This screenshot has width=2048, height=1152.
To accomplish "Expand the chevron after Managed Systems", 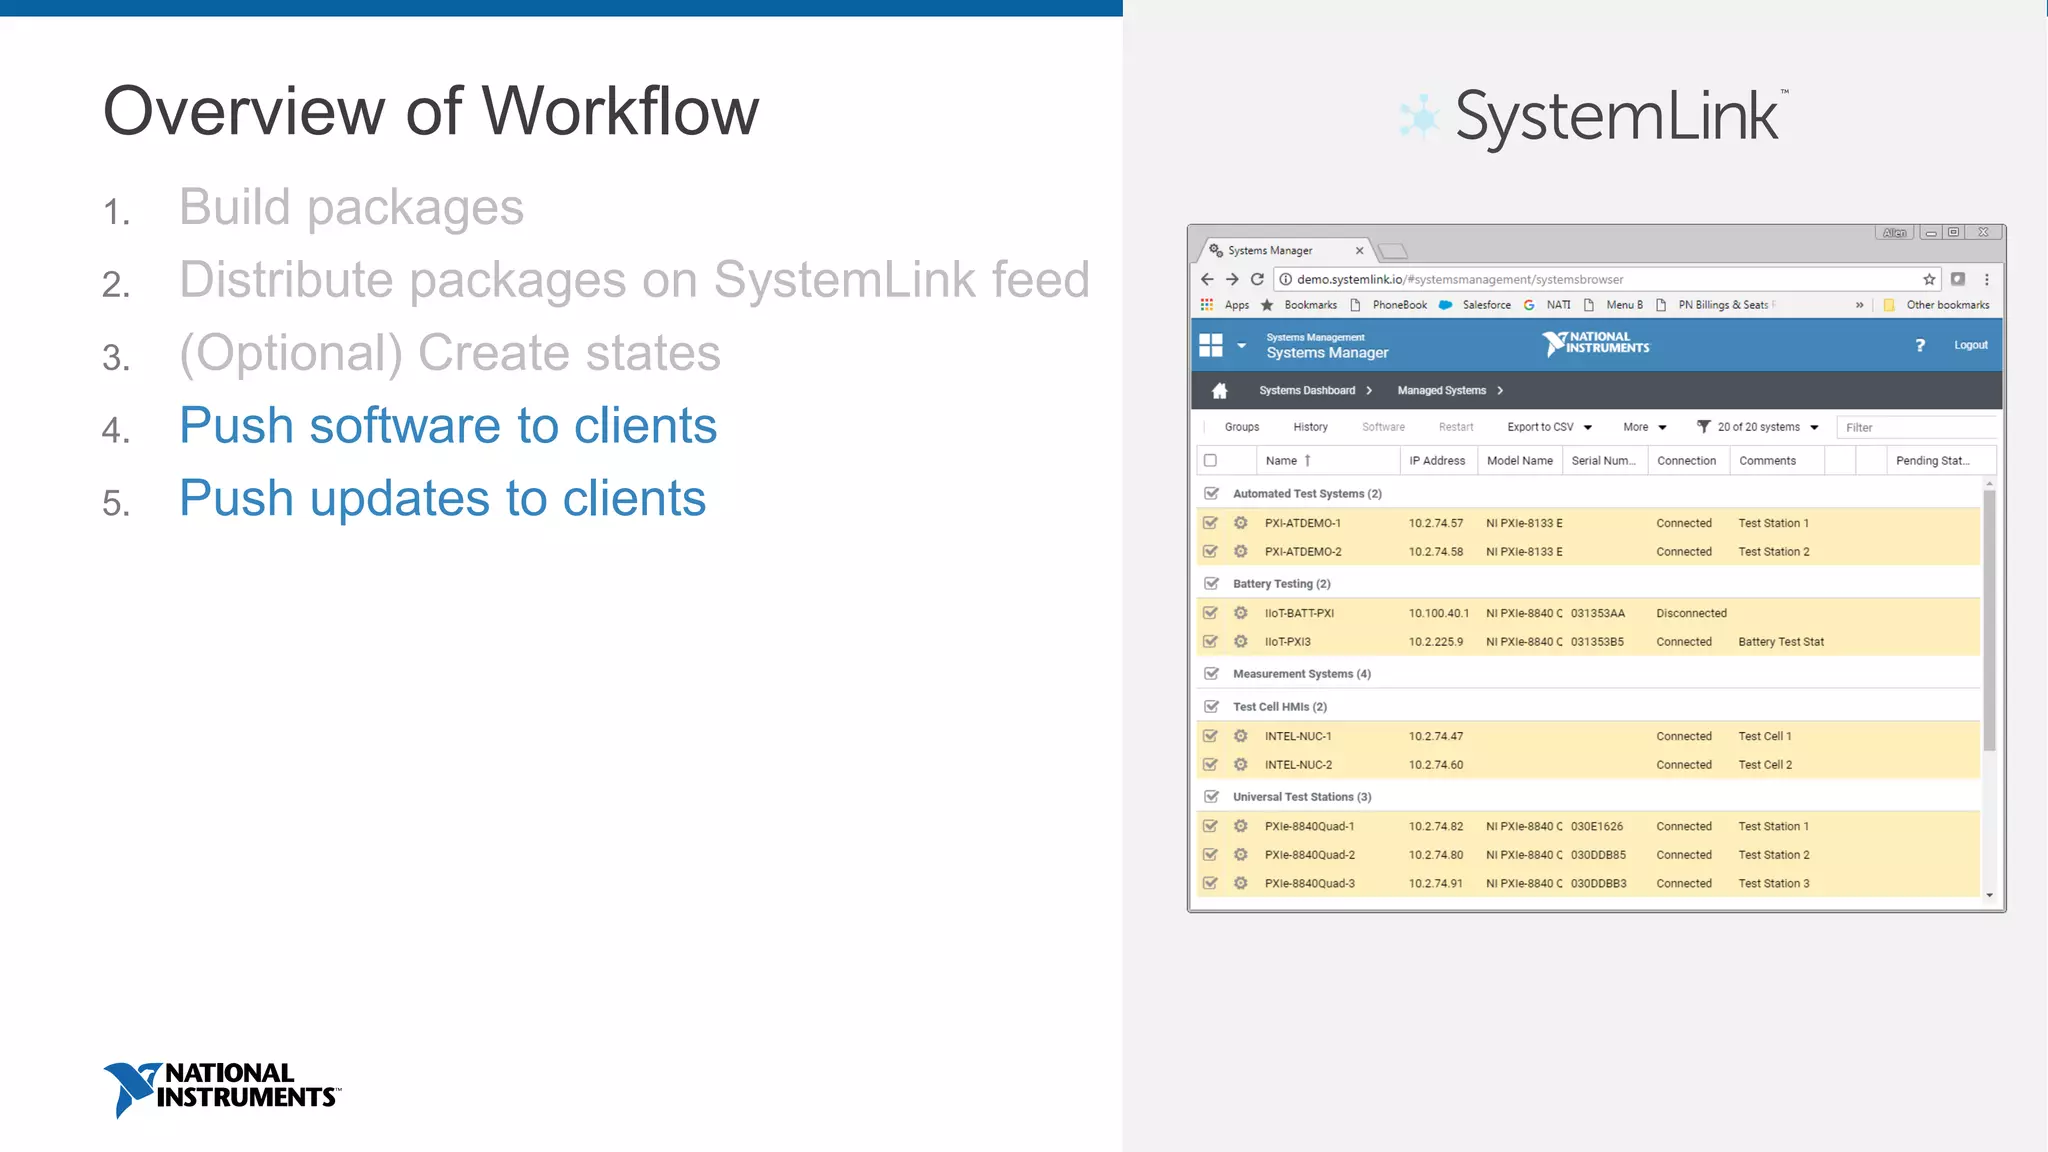I will click(x=1500, y=391).
